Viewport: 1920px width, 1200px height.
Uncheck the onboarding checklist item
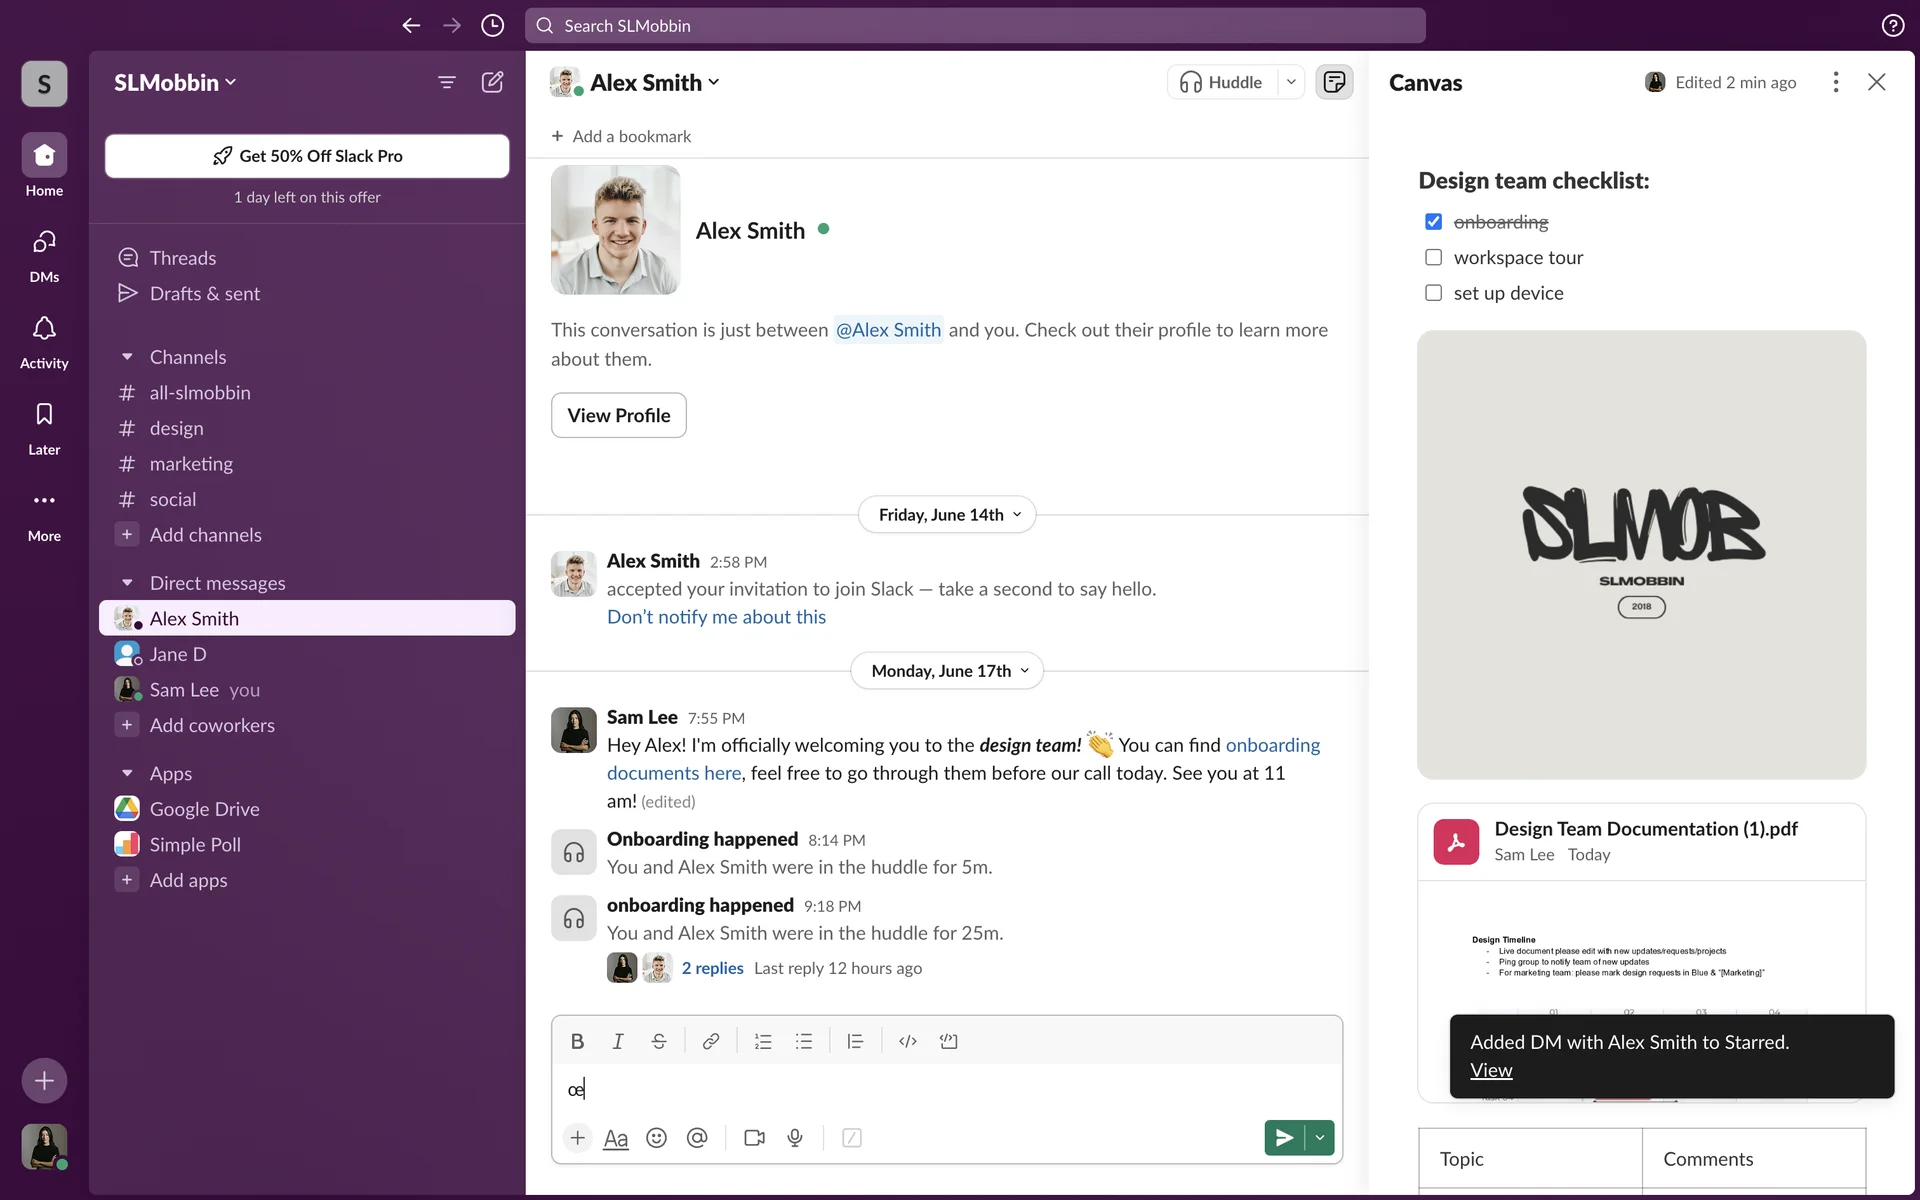pyautogui.click(x=1433, y=222)
